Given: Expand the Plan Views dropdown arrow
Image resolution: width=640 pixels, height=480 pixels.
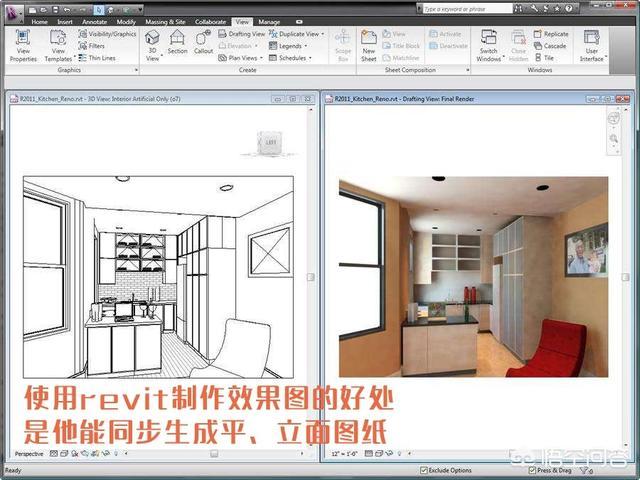Looking at the screenshot, I should coord(261,58).
